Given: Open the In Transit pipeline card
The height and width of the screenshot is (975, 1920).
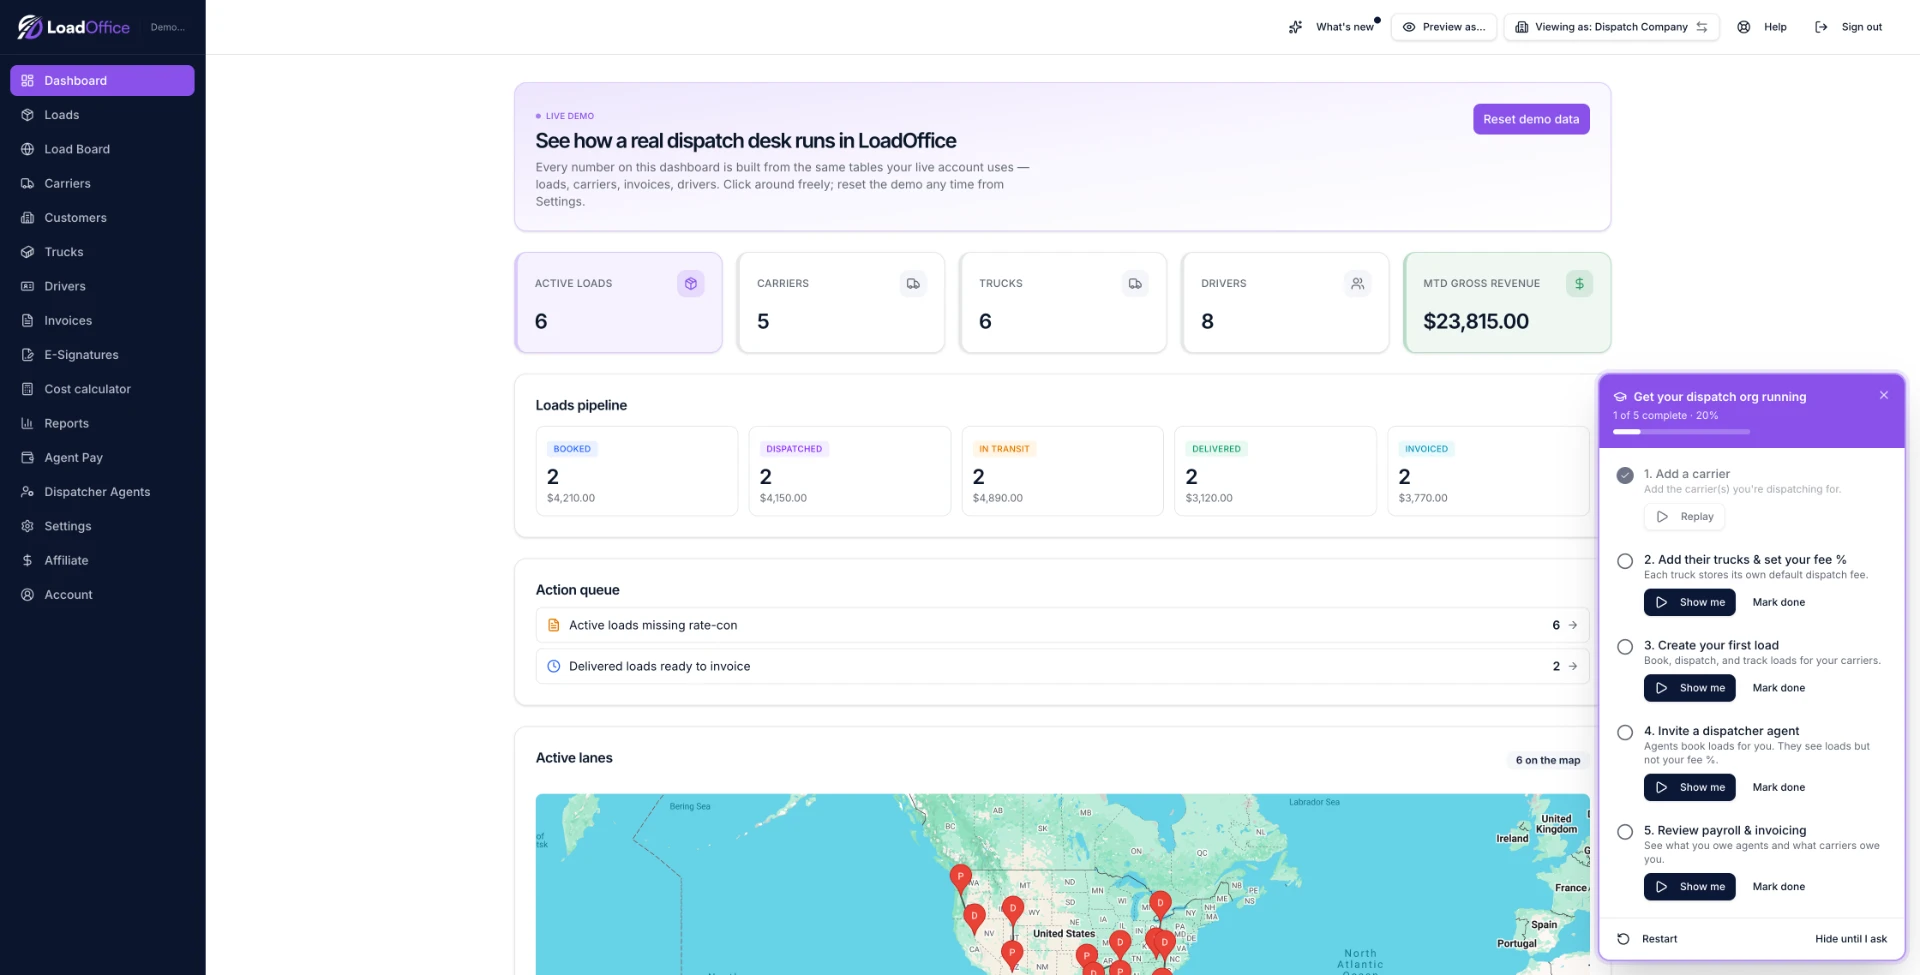Looking at the screenshot, I should click(x=1063, y=471).
